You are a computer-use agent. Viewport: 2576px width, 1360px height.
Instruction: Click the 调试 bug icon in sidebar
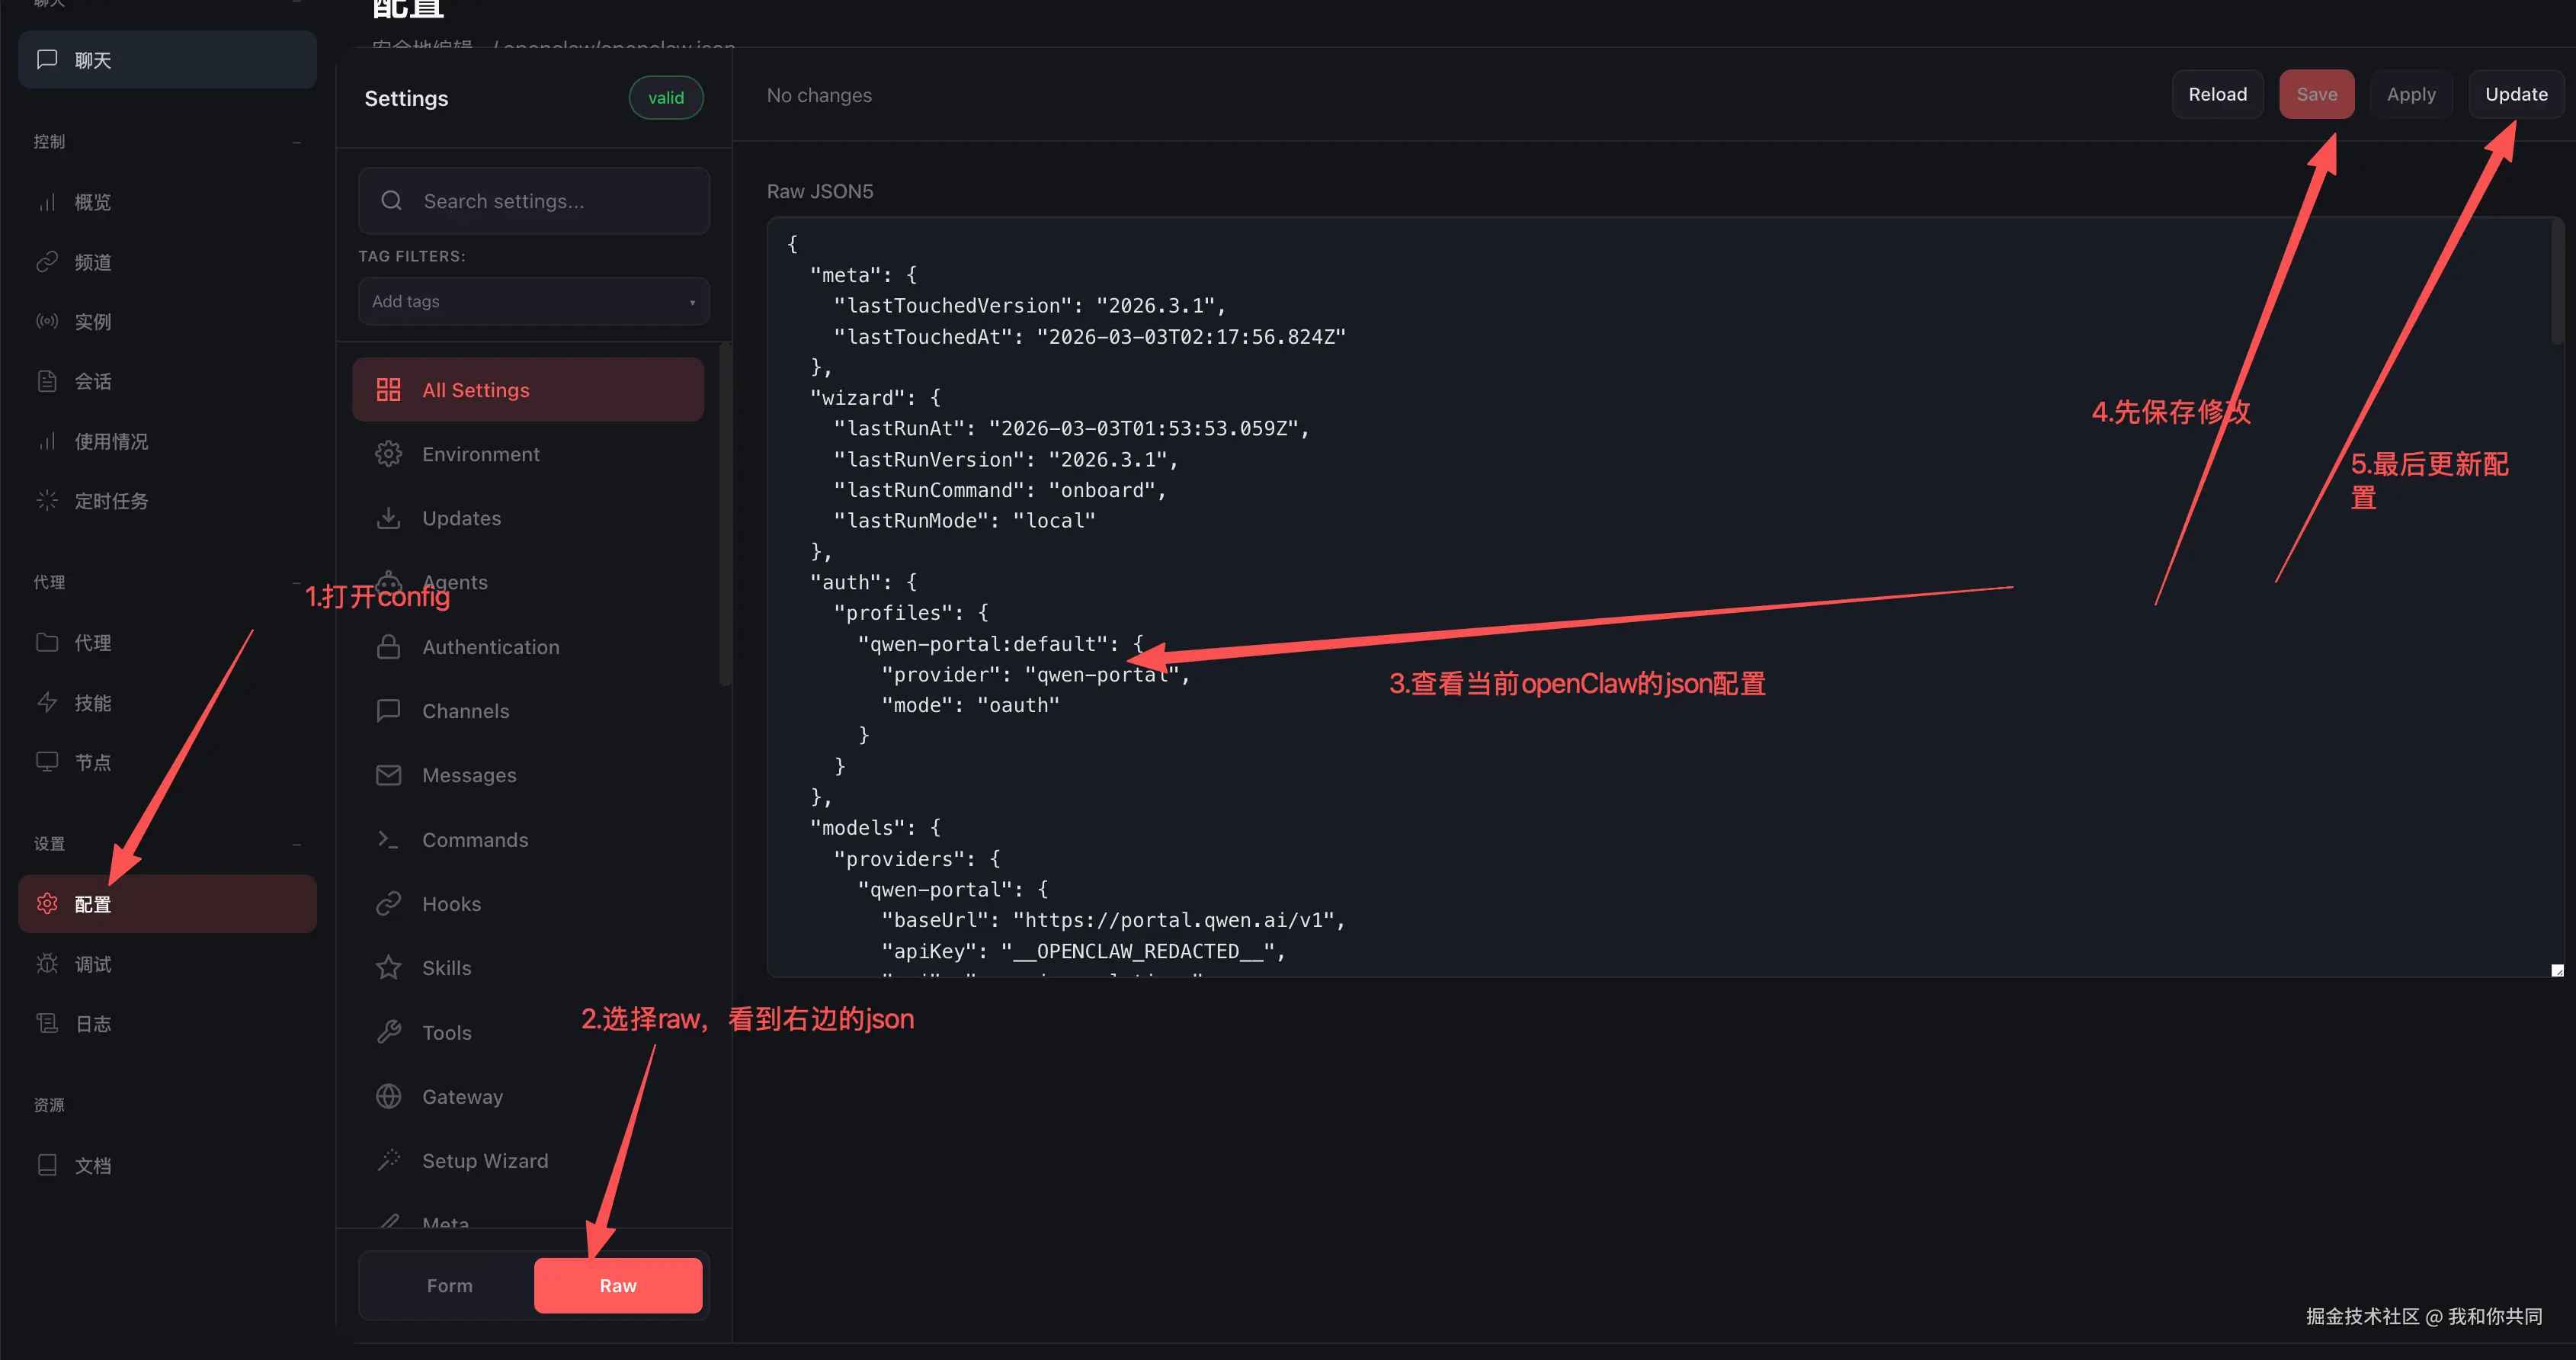click(x=47, y=964)
